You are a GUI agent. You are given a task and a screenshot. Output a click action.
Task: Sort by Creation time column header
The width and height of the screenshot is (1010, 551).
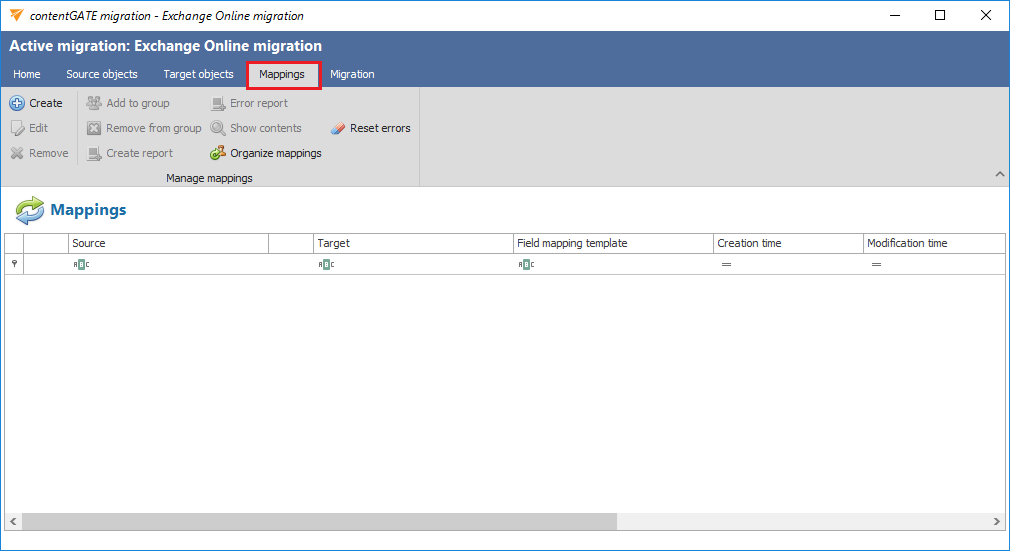point(787,243)
